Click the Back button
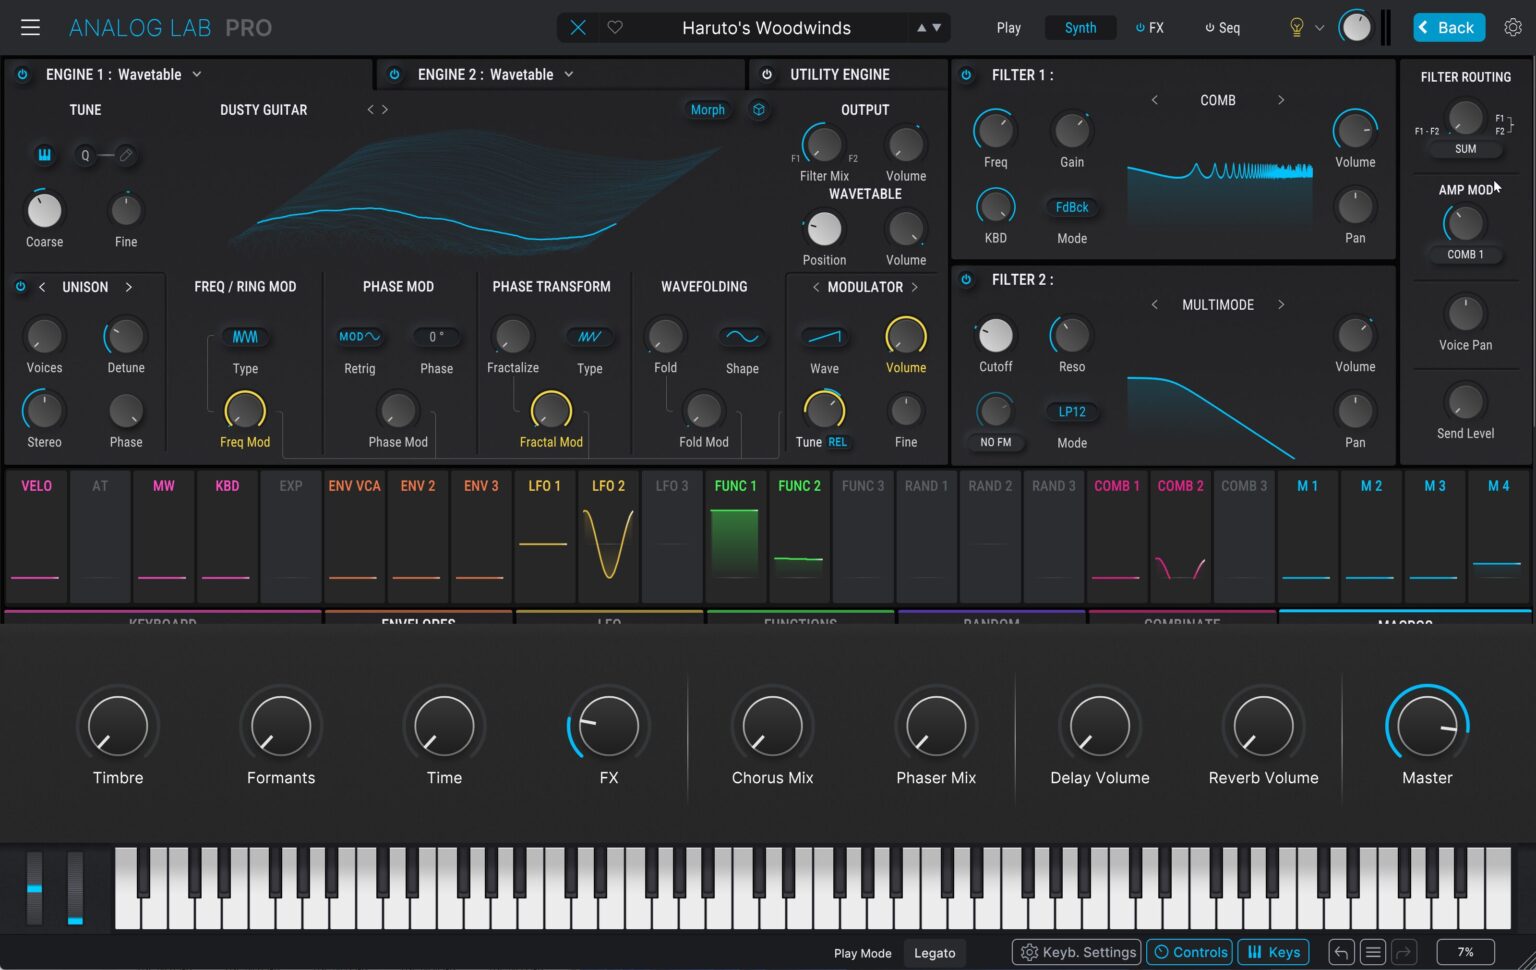Screen dimensions: 1536x970 (x=1449, y=28)
